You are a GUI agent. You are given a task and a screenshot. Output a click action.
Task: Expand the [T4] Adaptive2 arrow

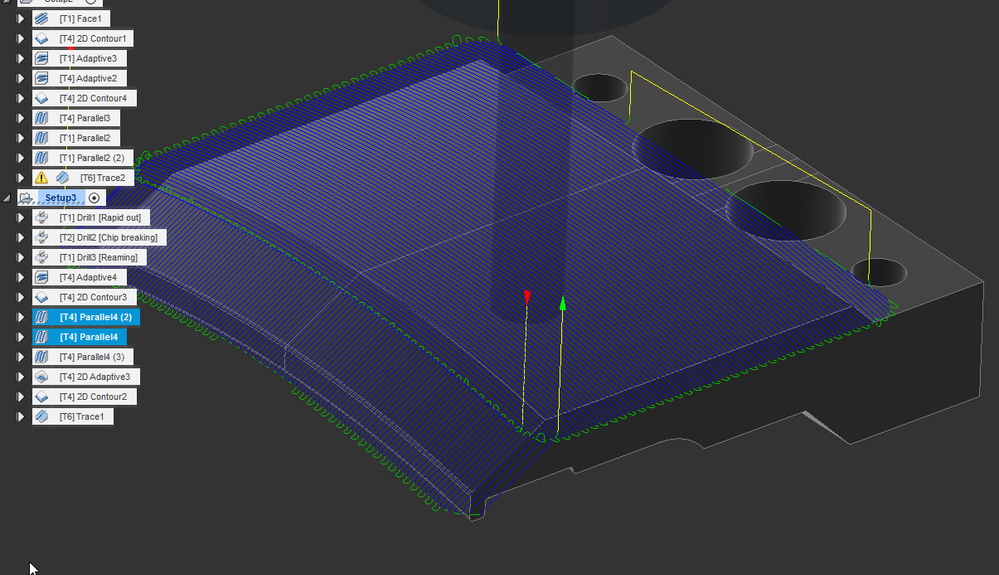click(x=20, y=78)
